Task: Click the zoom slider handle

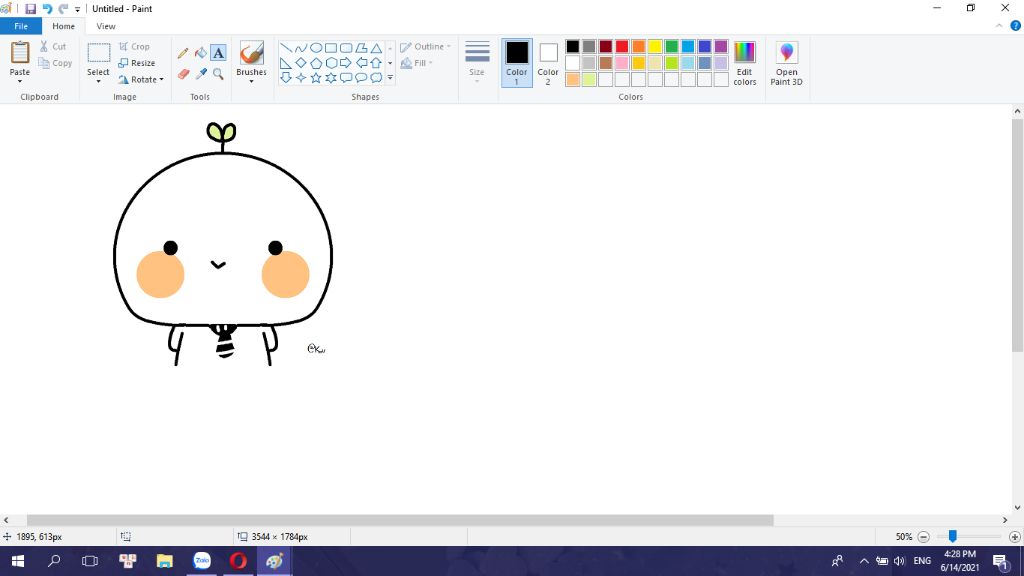Action: (x=953, y=536)
